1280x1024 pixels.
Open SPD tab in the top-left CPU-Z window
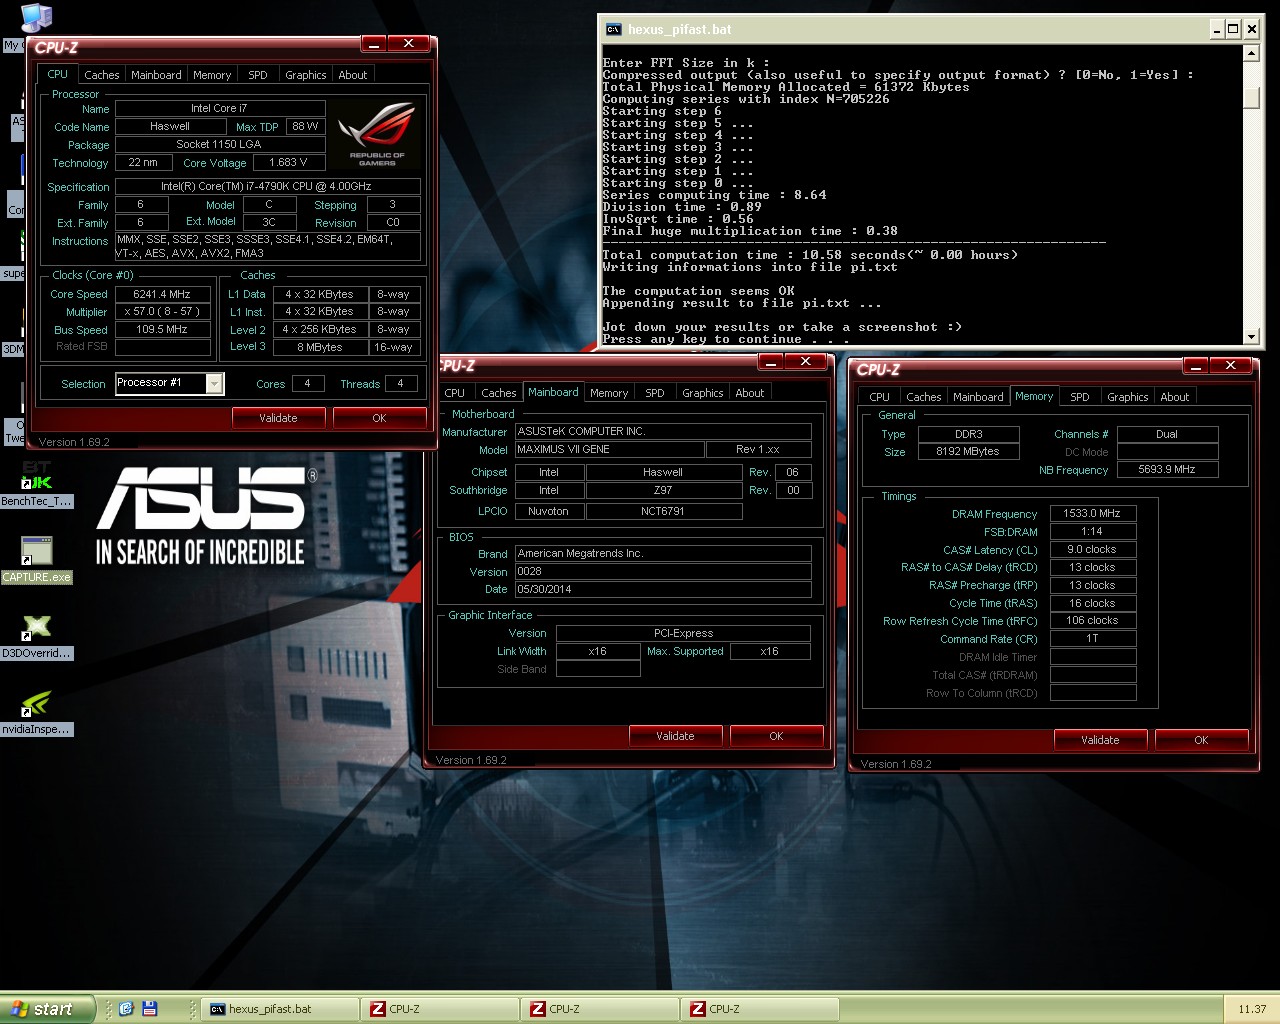[x=258, y=75]
